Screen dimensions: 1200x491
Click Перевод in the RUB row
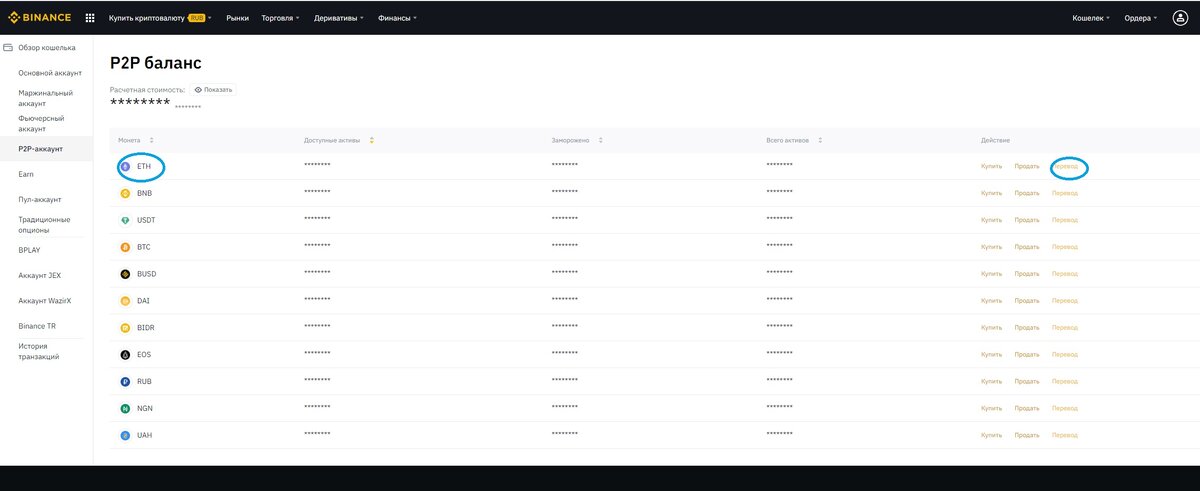click(1065, 382)
